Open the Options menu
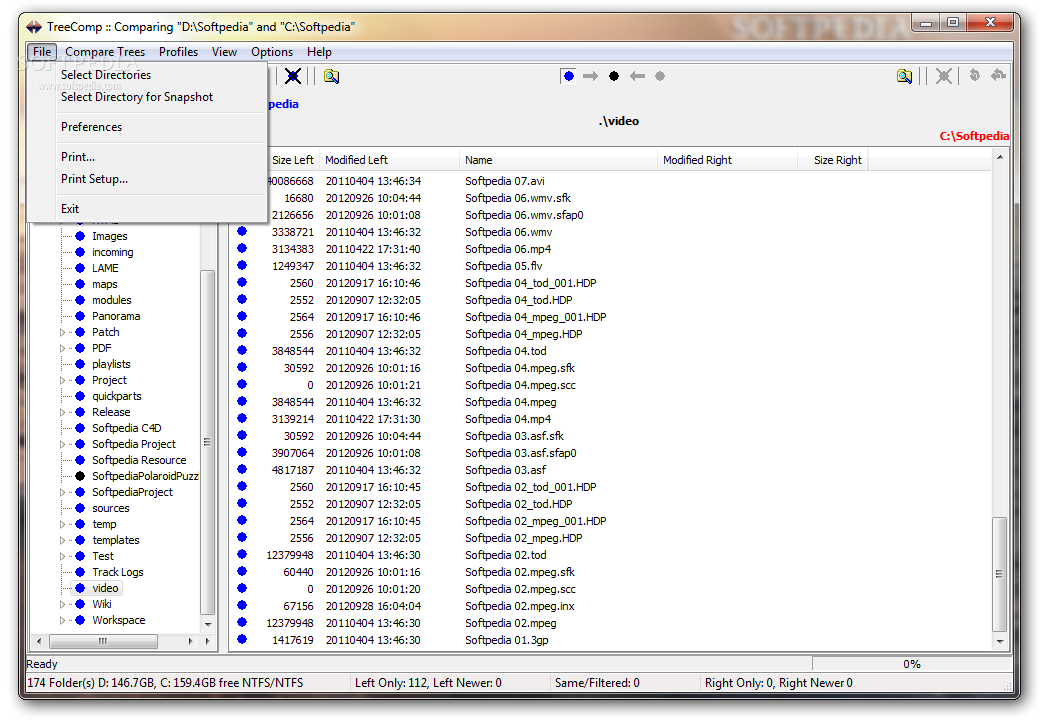 tap(272, 52)
